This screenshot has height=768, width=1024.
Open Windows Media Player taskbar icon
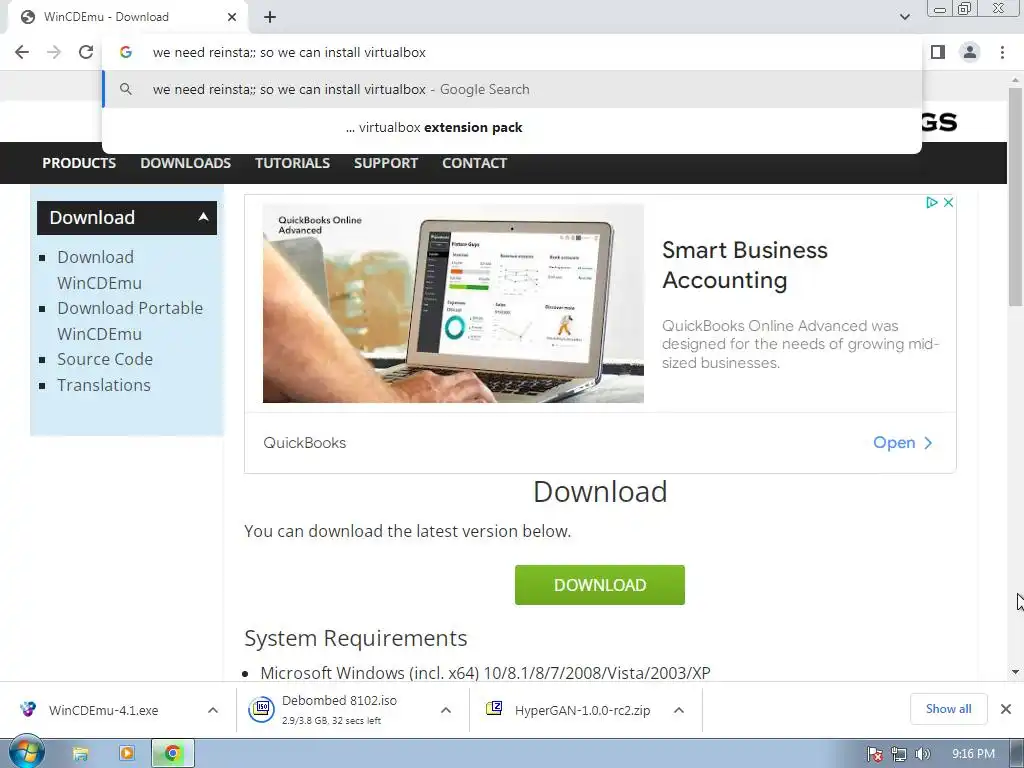pyautogui.click(x=127, y=754)
